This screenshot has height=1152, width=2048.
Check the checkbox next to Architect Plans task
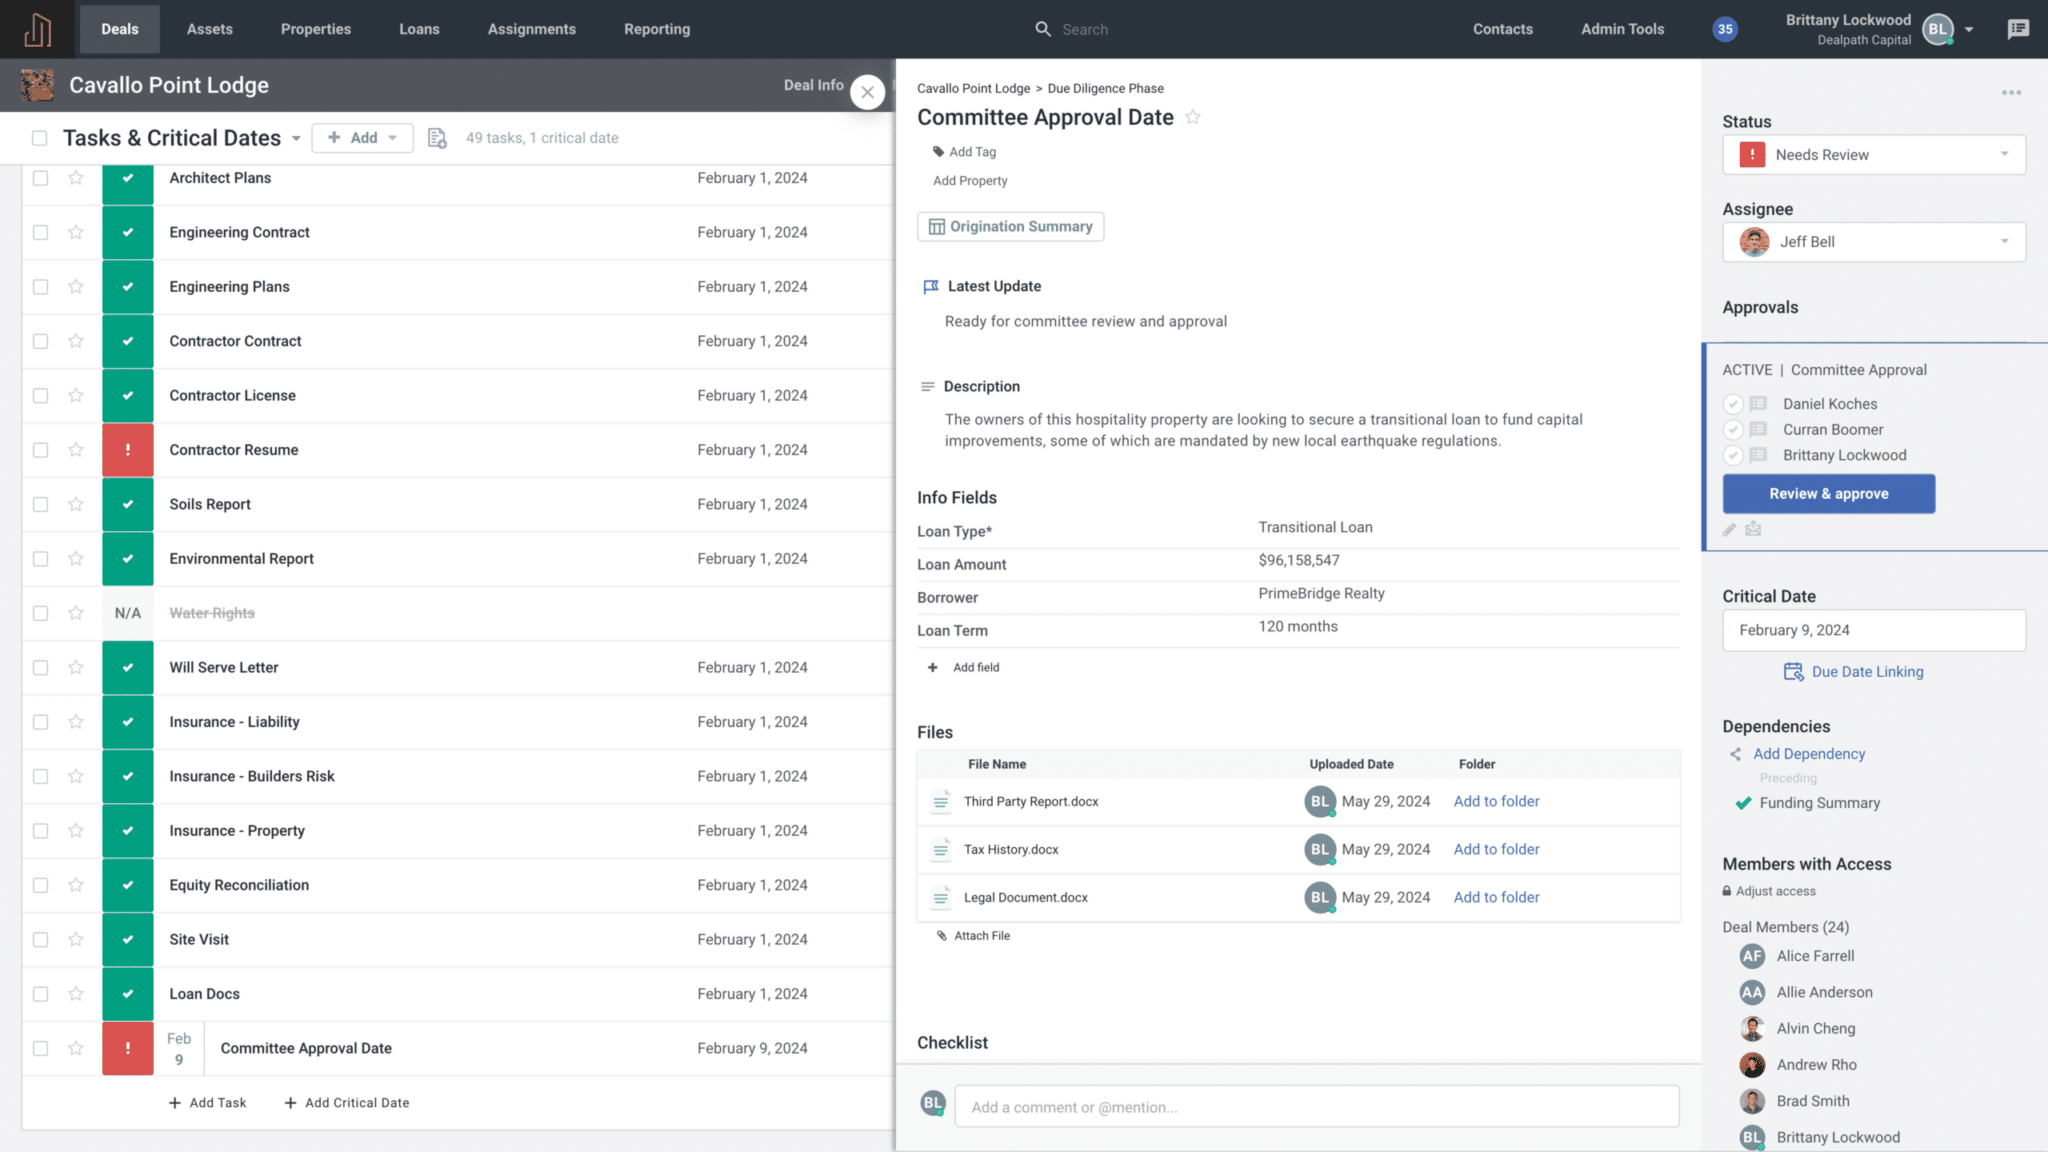tap(39, 177)
